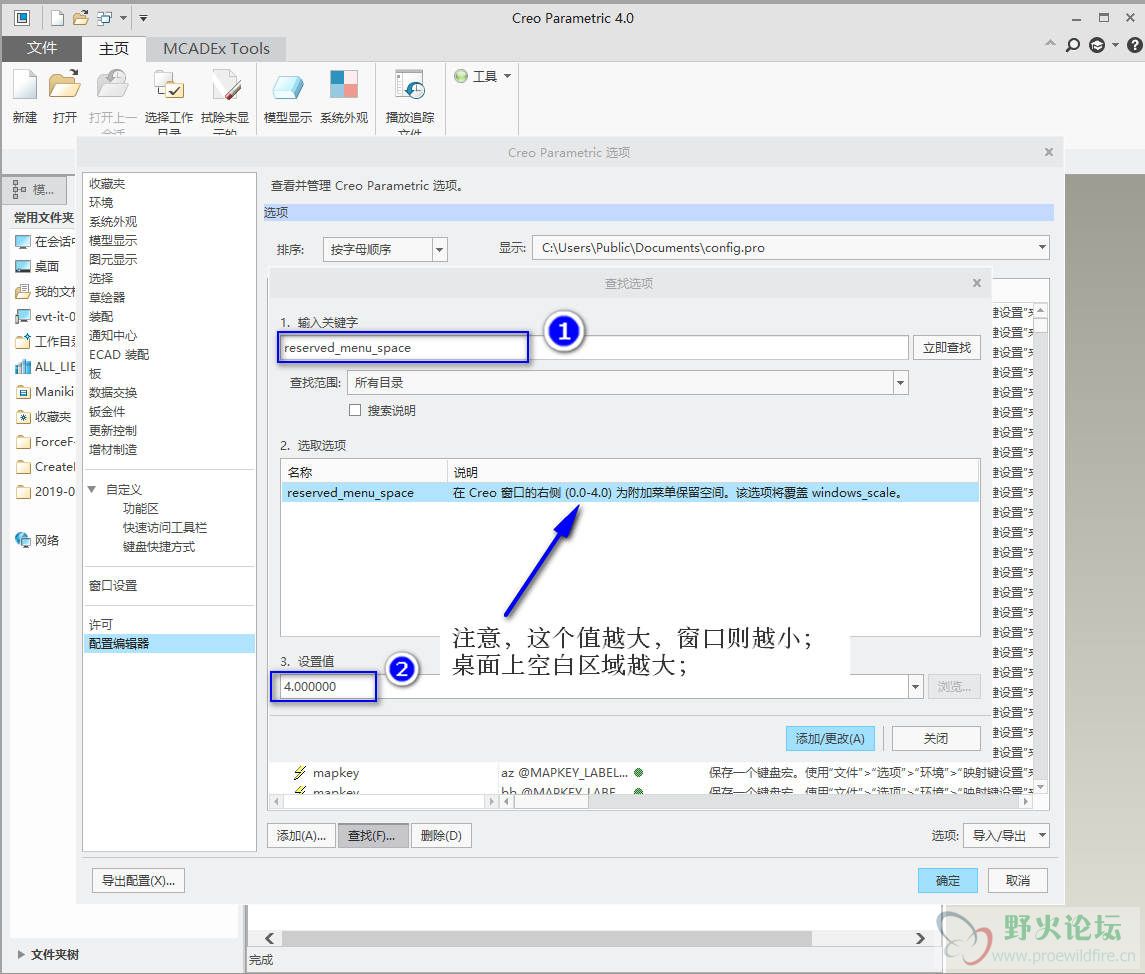Select 窗口设置 in options list

[x=113, y=586]
